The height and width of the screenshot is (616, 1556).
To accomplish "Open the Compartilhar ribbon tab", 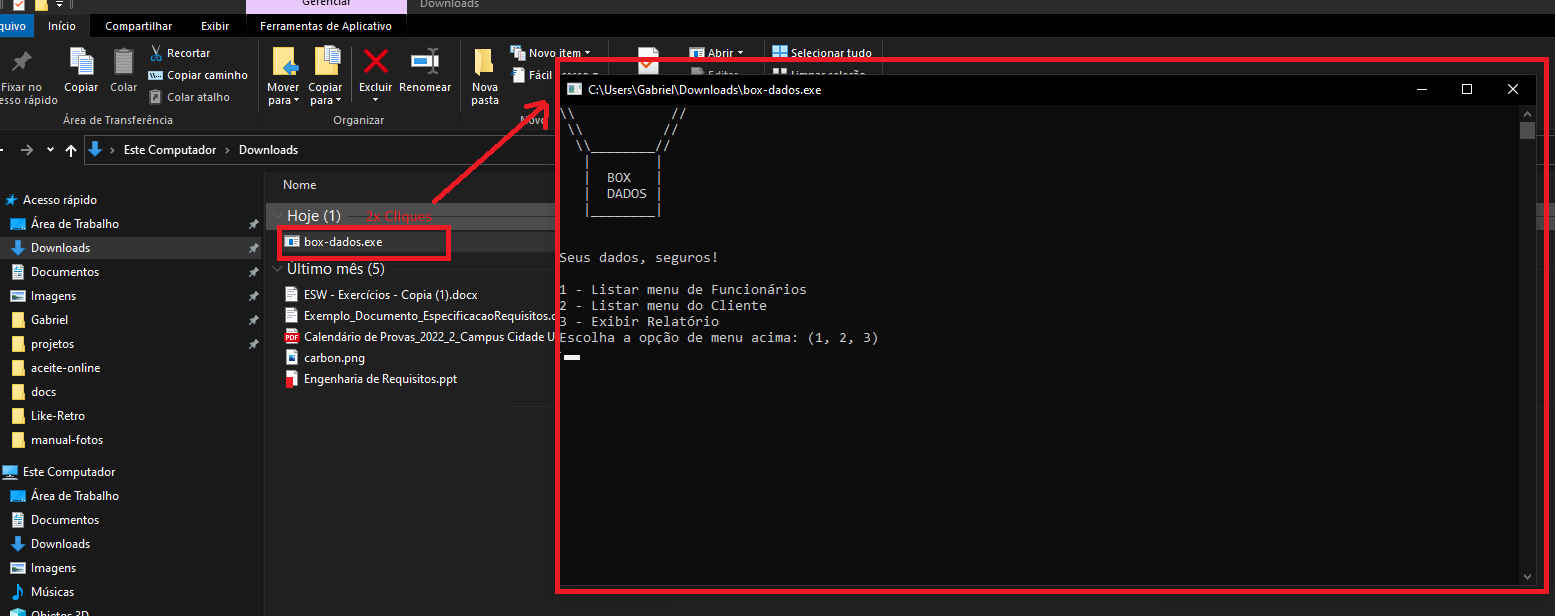I will (x=139, y=26).
